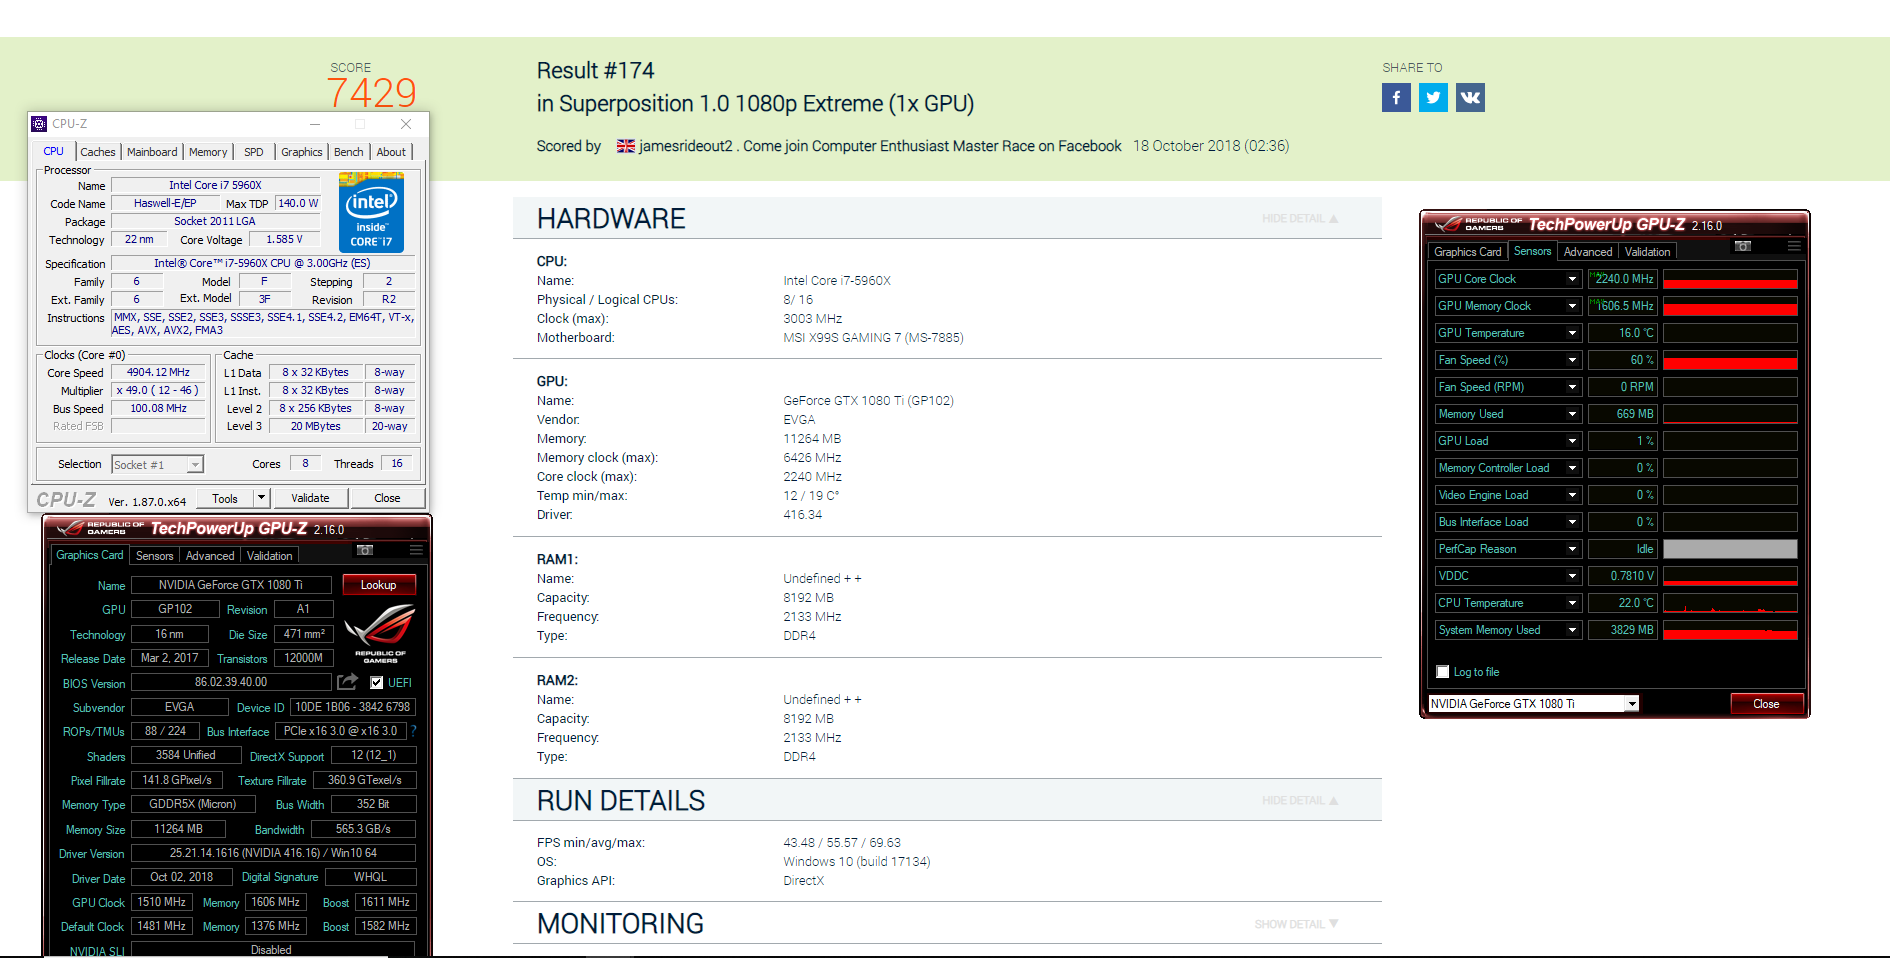
Task: Click screenshot camera icon in GPU-Z Sensors window
Action: (x=1743, y=246)
